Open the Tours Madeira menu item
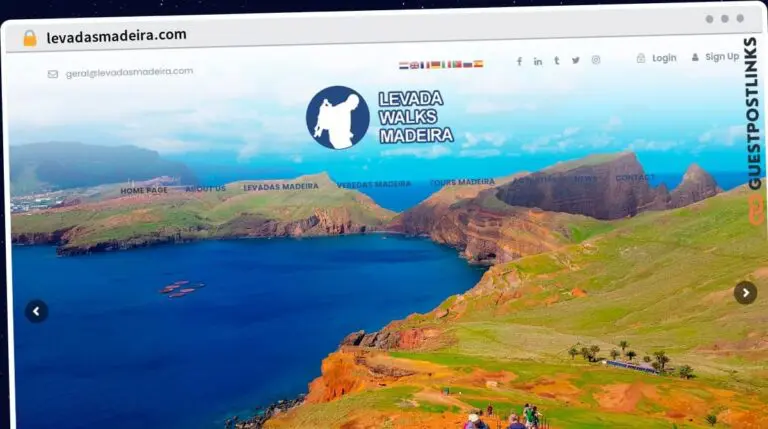This screenshot has width=768, height=429. 462,182
